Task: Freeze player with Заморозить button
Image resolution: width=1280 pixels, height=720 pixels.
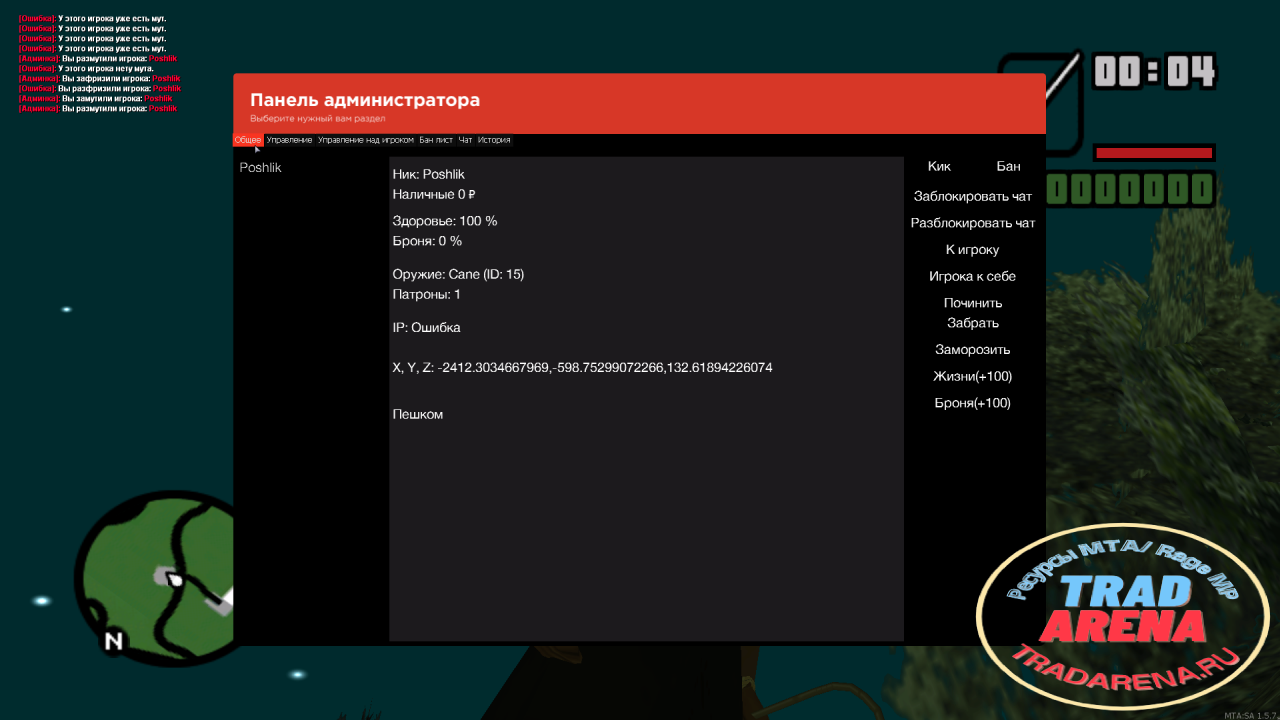Action: [973, 350]
